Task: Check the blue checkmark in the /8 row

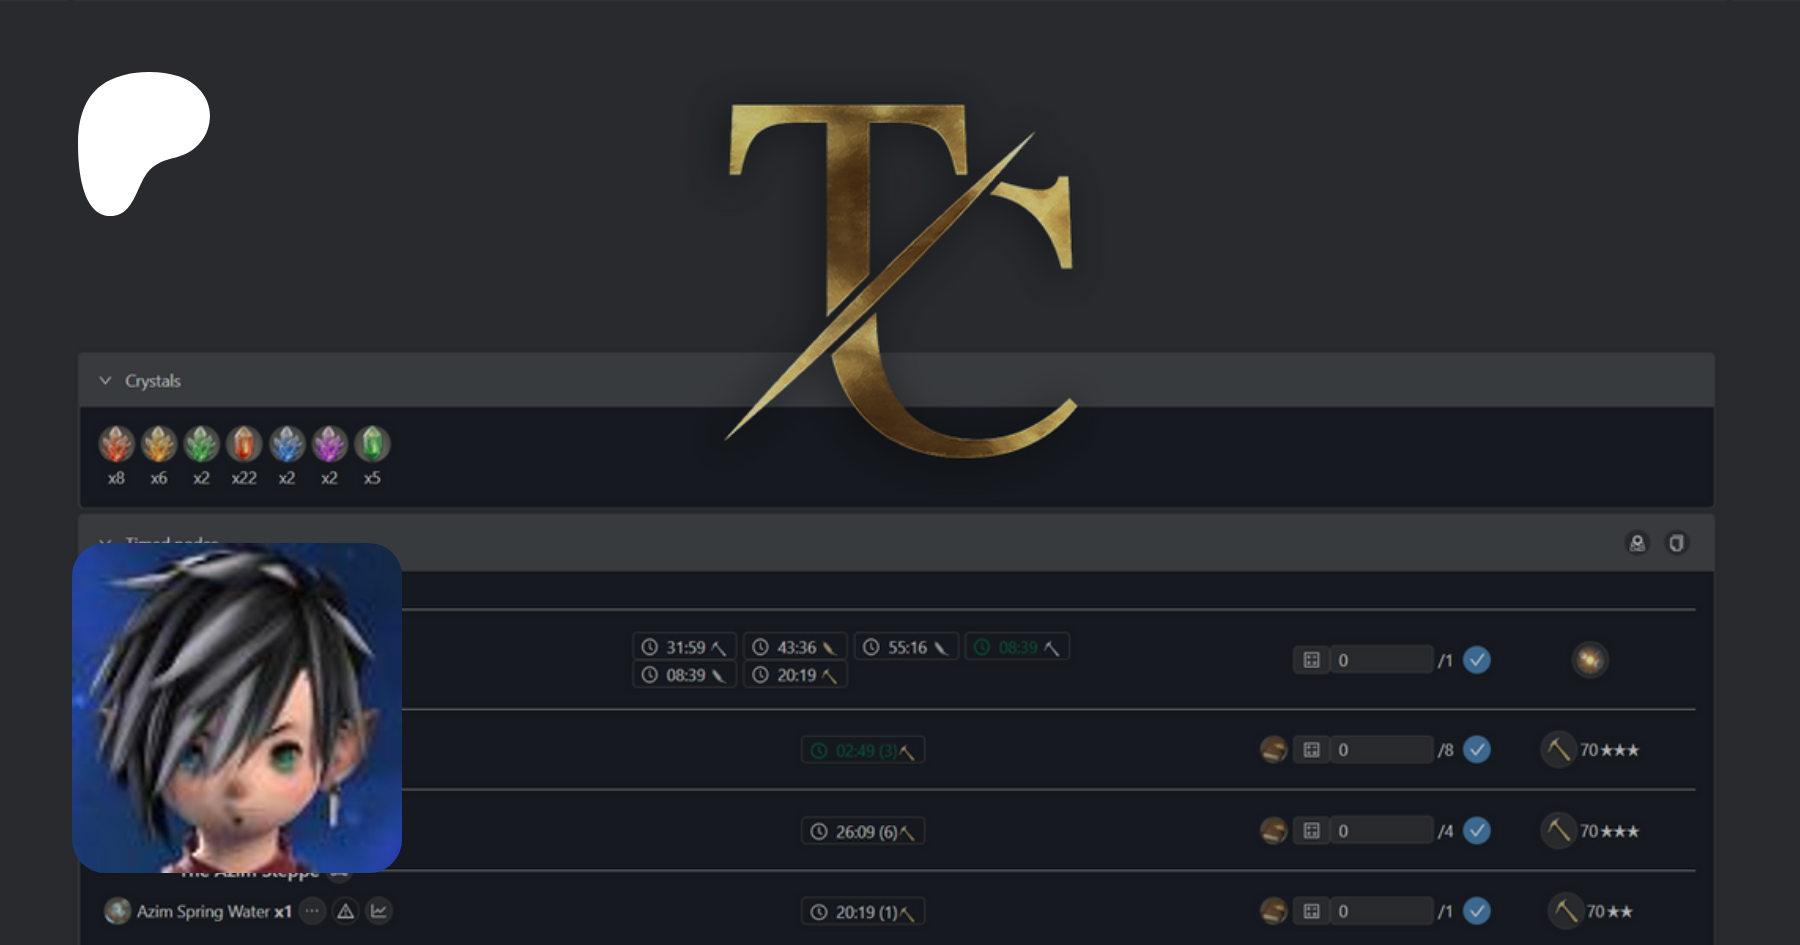Action: [1477, 750]
